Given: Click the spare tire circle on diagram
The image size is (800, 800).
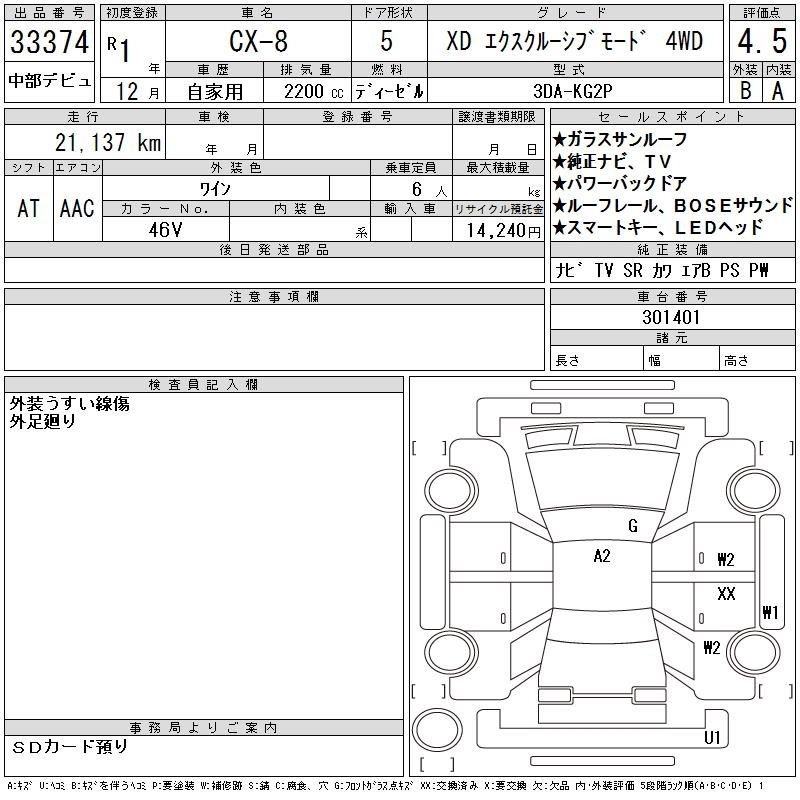Looking at the screenshot, I should click(437, 730).
